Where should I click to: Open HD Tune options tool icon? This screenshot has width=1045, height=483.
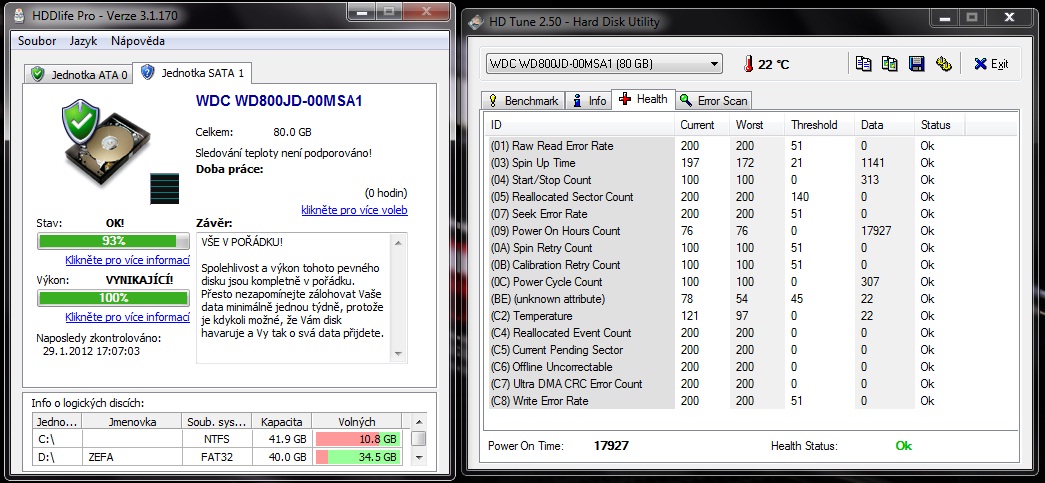pos(944,64)
